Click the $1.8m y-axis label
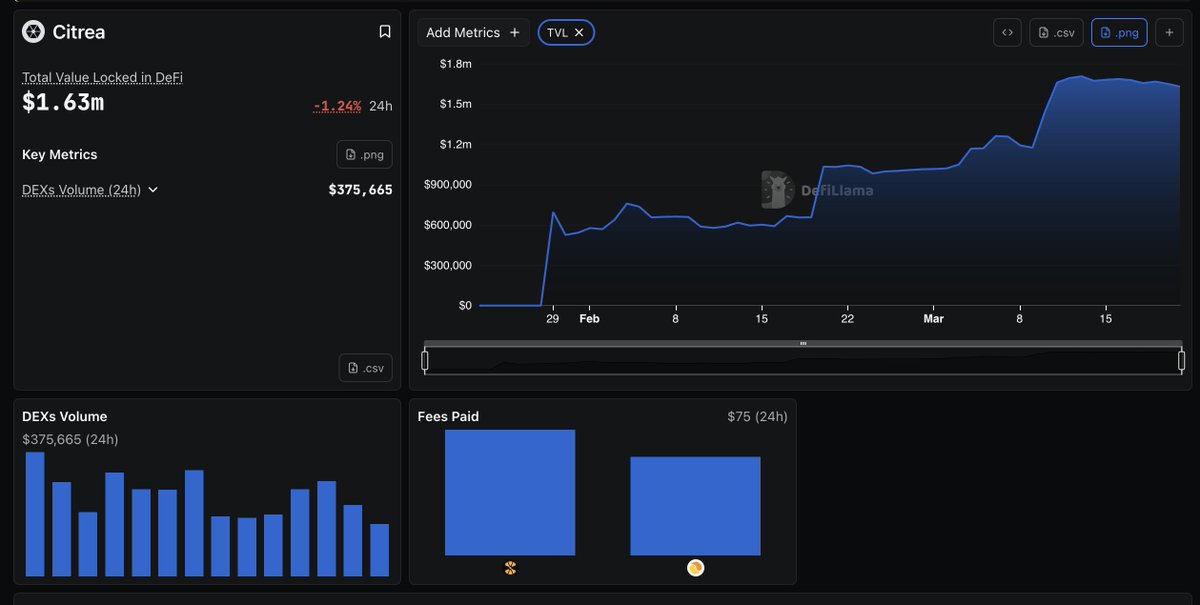Screen dimensions: 1200x605 pyautogui.click(x=455, y=64)
